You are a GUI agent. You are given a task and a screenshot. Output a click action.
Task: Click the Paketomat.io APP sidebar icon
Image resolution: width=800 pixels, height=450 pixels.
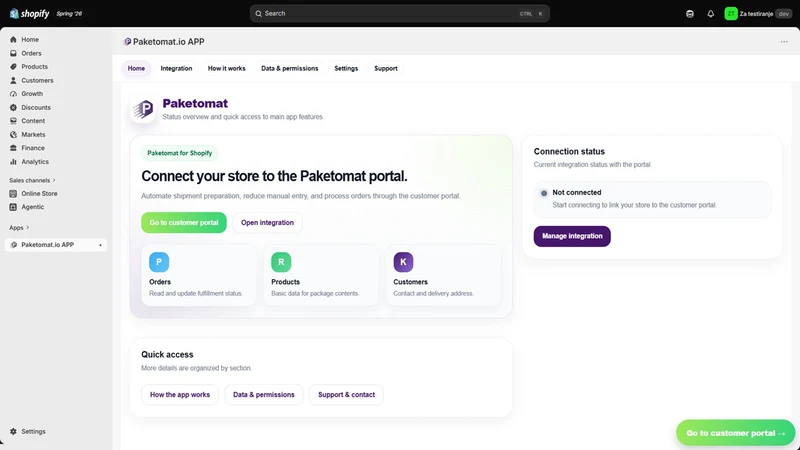pyautogui.click(x=14, y=245)
